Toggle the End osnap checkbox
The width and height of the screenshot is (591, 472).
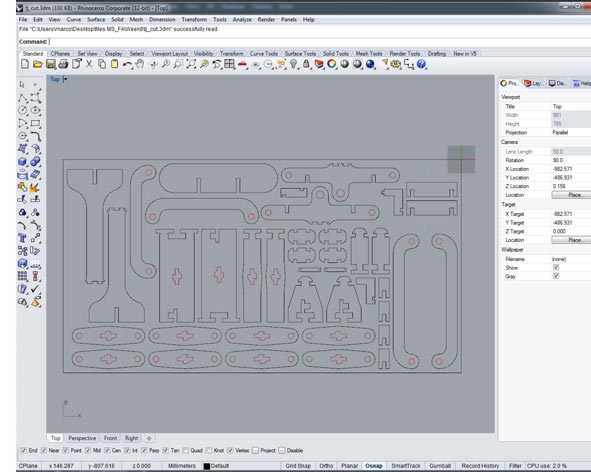pos(24,451)
